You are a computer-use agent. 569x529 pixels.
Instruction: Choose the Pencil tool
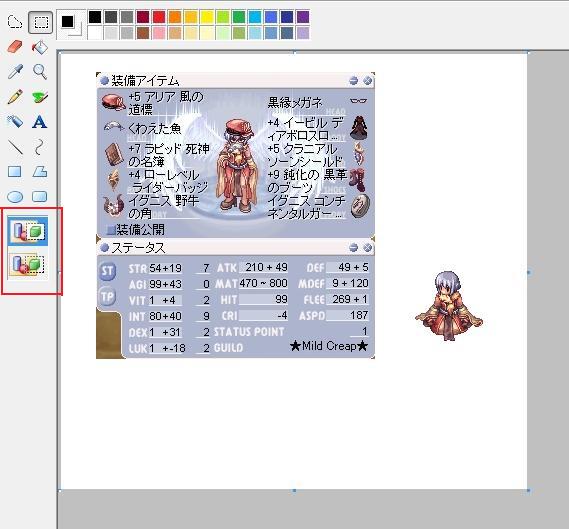coord(15,97)
